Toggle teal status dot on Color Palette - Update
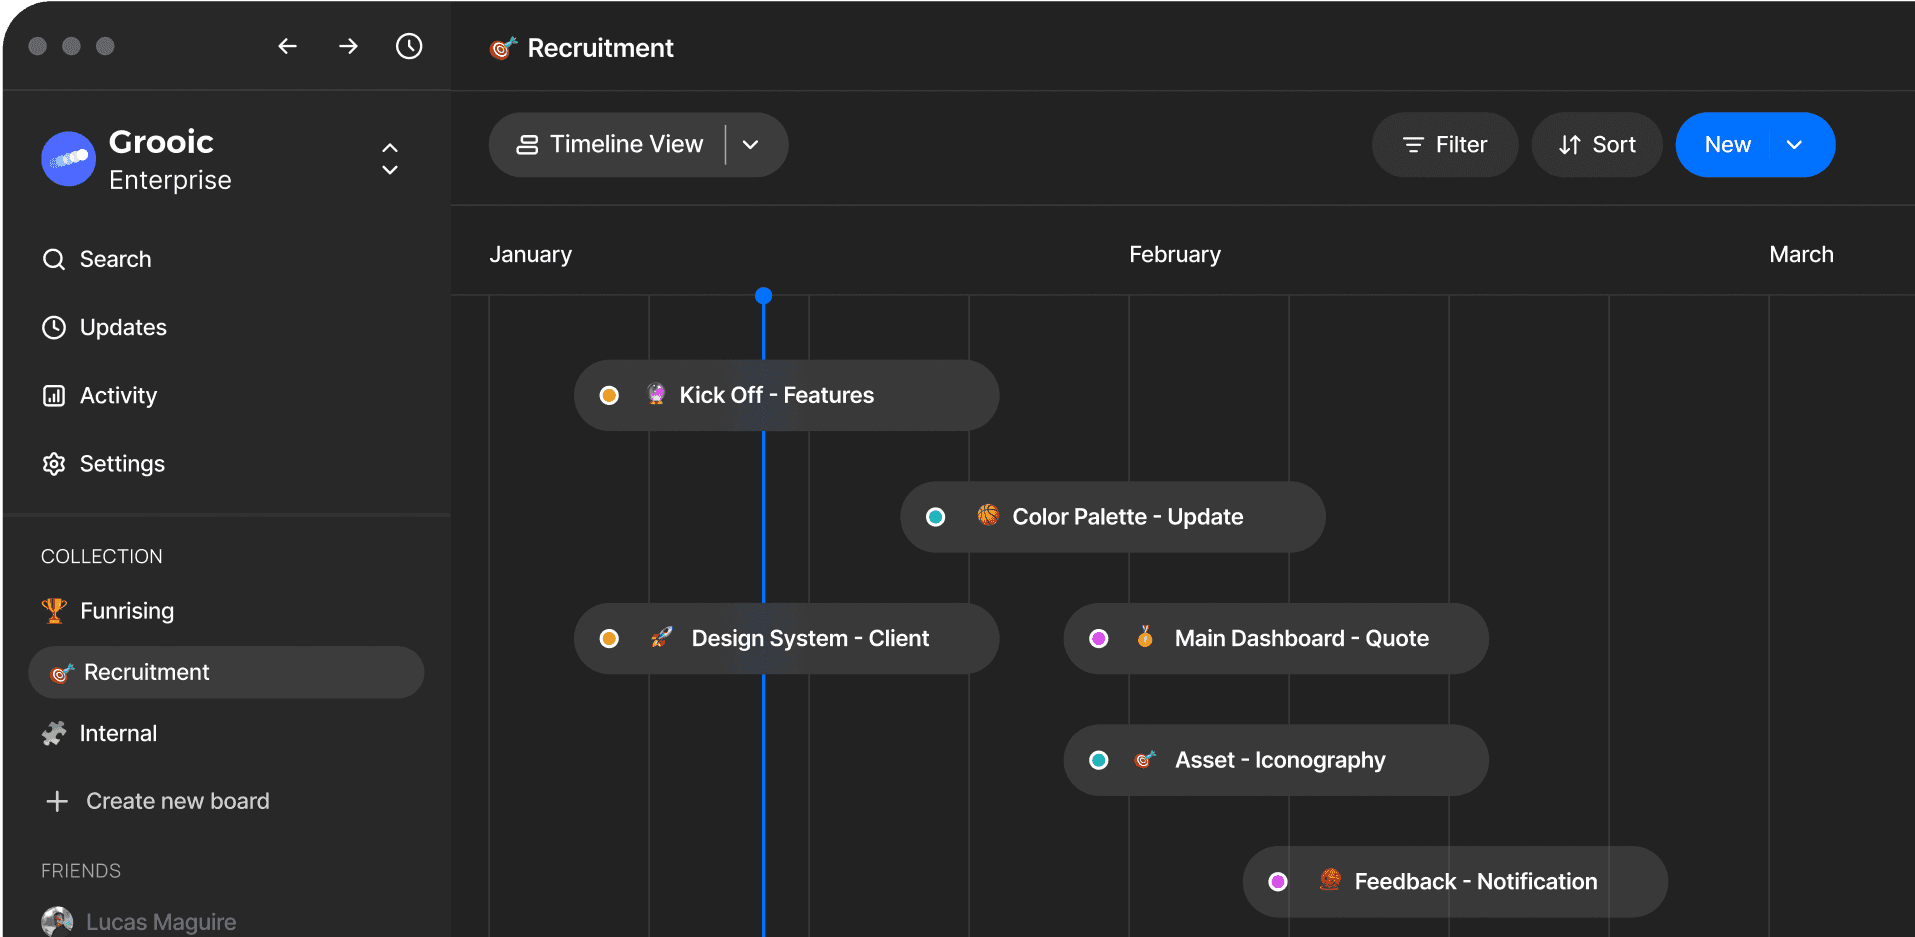The image size is (1915, 937). pos(936,517)
